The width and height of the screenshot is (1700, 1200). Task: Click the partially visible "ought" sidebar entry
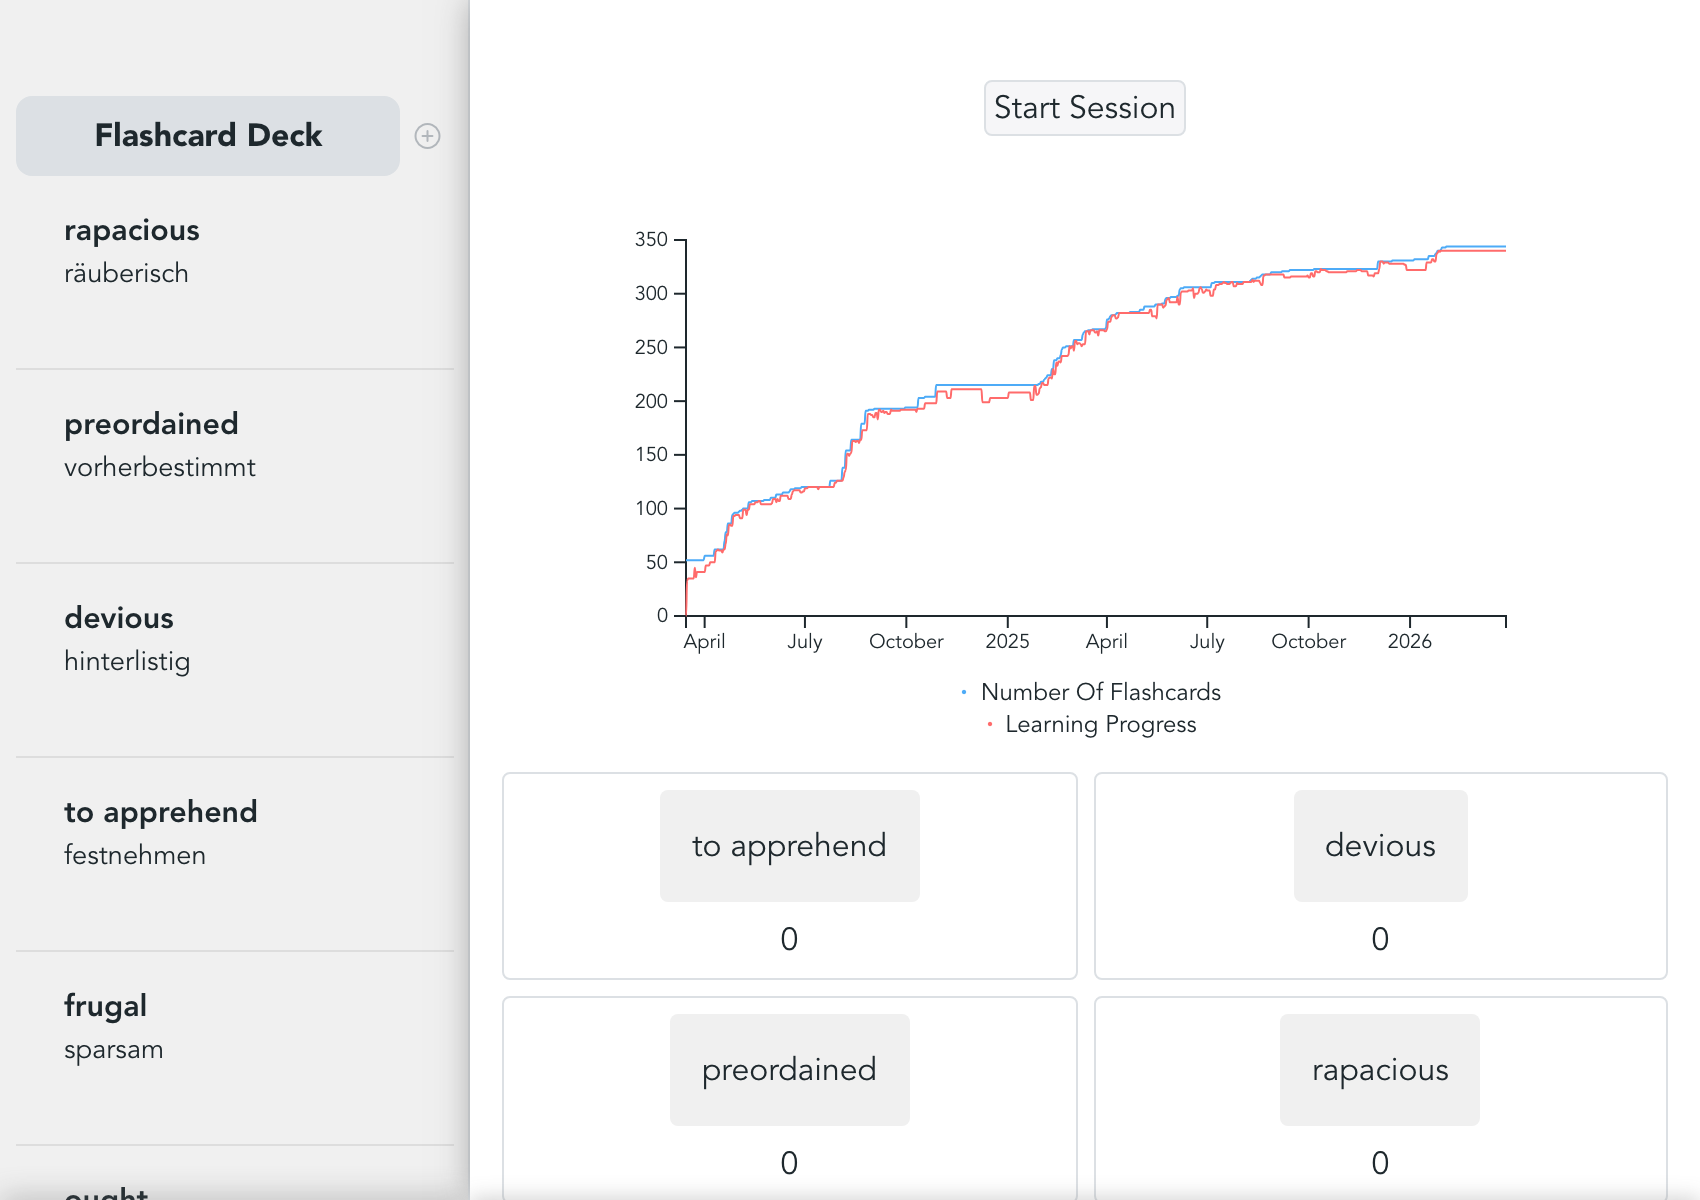pos(106,1192)
